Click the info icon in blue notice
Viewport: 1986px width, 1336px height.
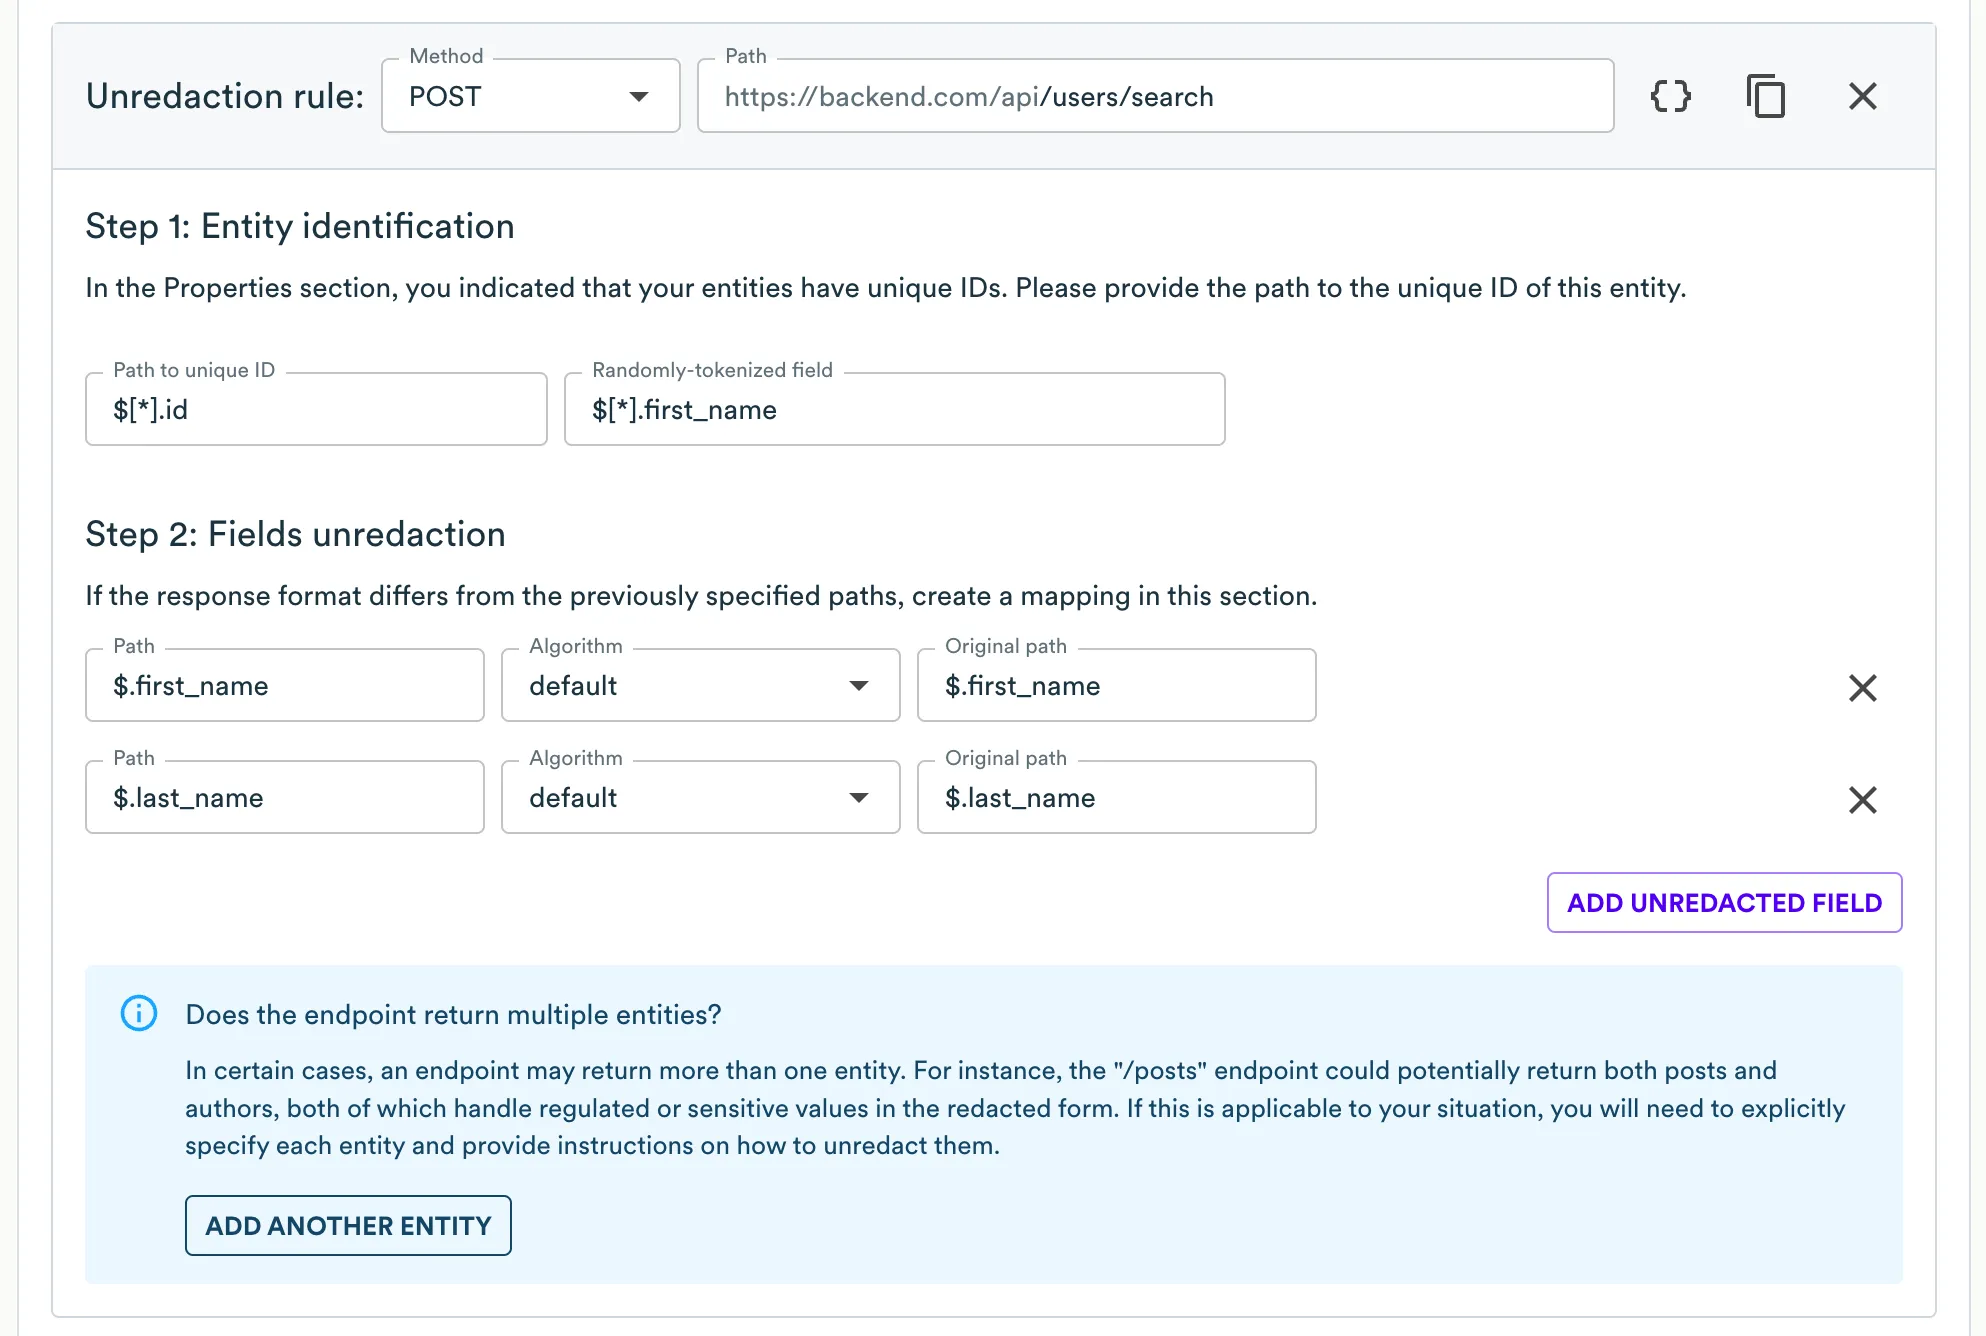(139, 1014)
